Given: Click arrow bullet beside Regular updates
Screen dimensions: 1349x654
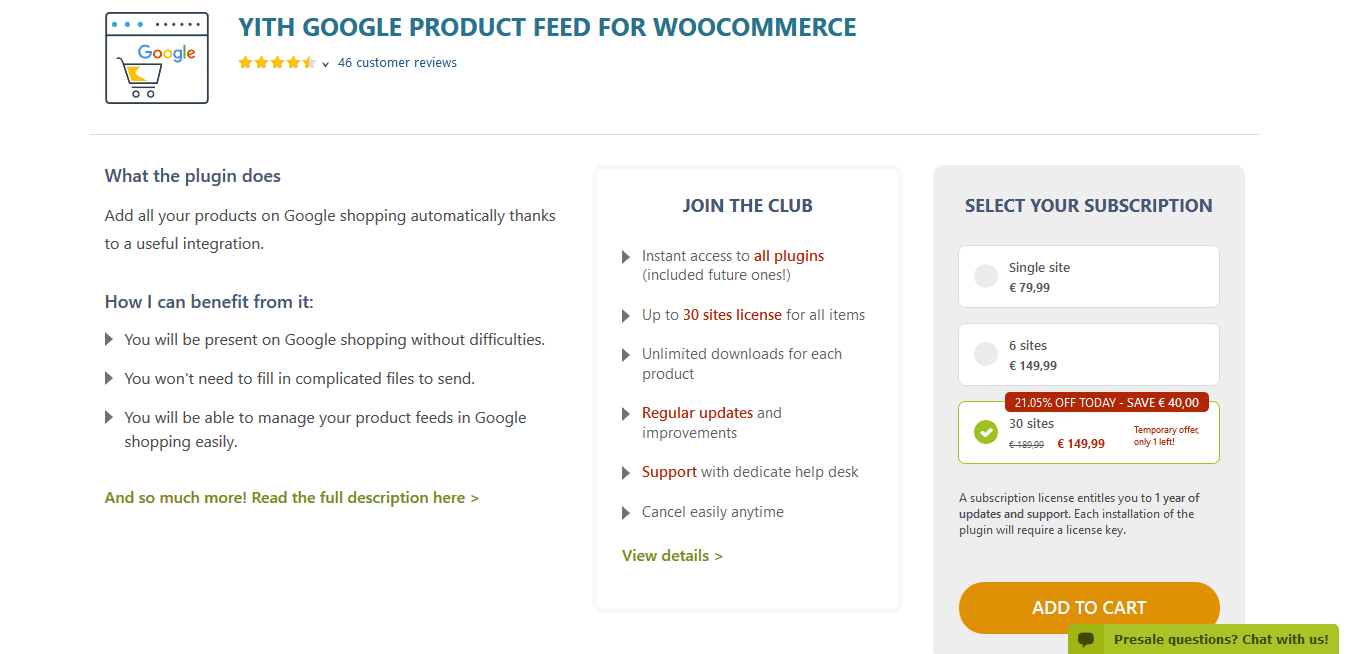Looking at the screenshot, I should point(626,414).
